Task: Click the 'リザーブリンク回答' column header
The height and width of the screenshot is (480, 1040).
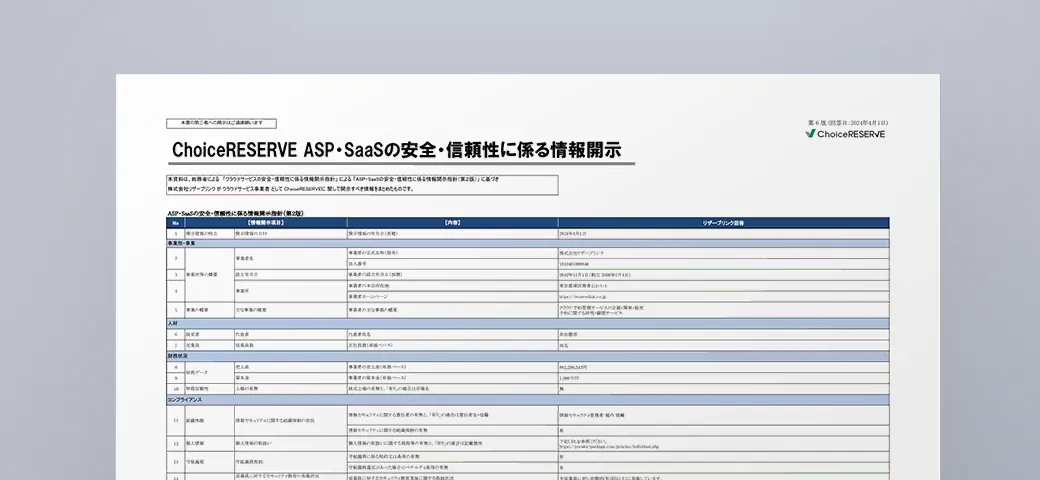Action: 724,223
